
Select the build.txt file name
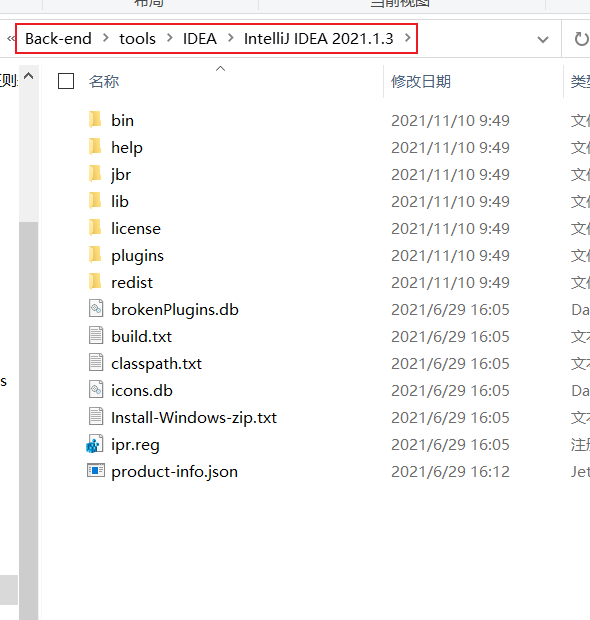[141, 336]
